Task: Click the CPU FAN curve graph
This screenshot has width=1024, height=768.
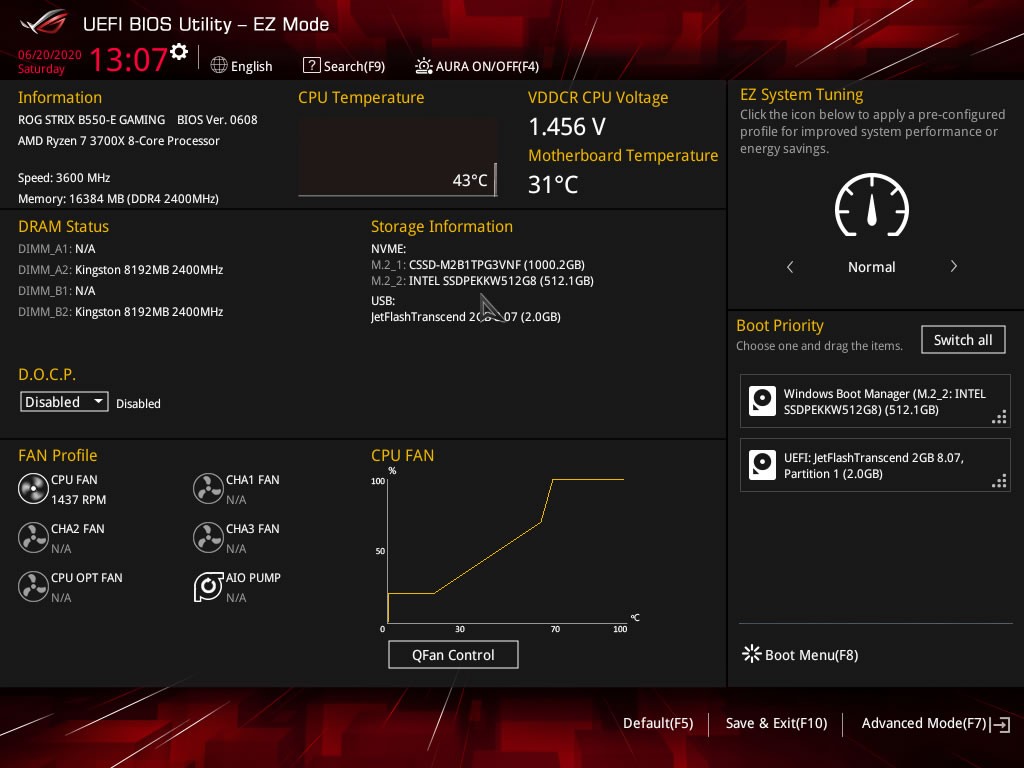Action: (x=506, y=551)
